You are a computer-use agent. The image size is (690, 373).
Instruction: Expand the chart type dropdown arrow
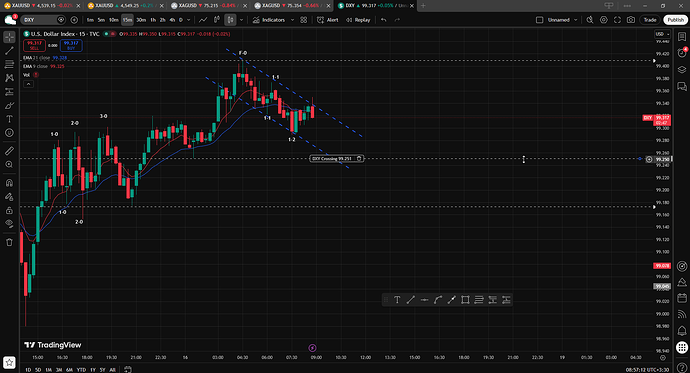pyautogui.click(x=241, y=20)
